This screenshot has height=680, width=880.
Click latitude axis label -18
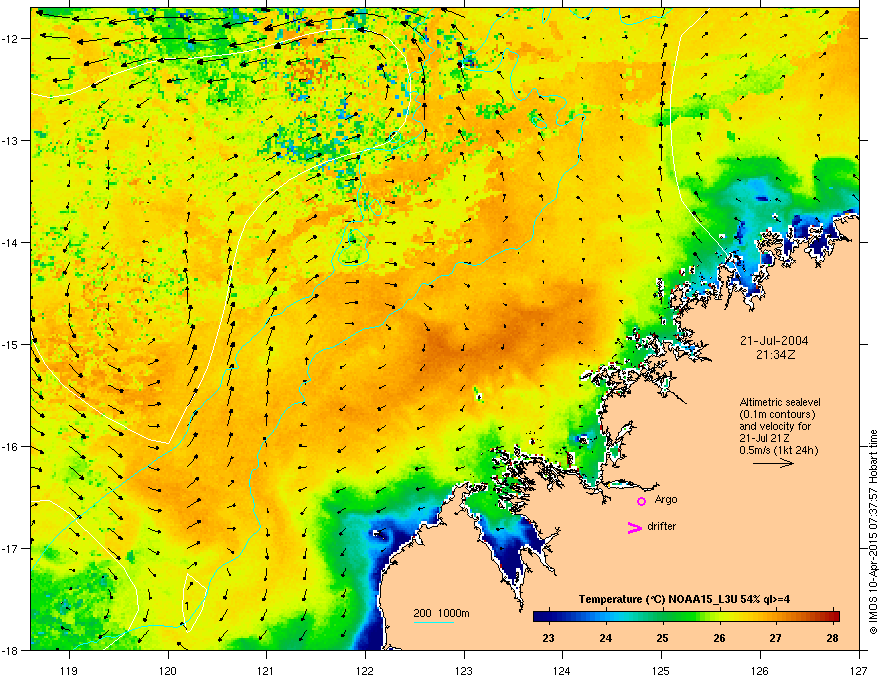point(9,650)
